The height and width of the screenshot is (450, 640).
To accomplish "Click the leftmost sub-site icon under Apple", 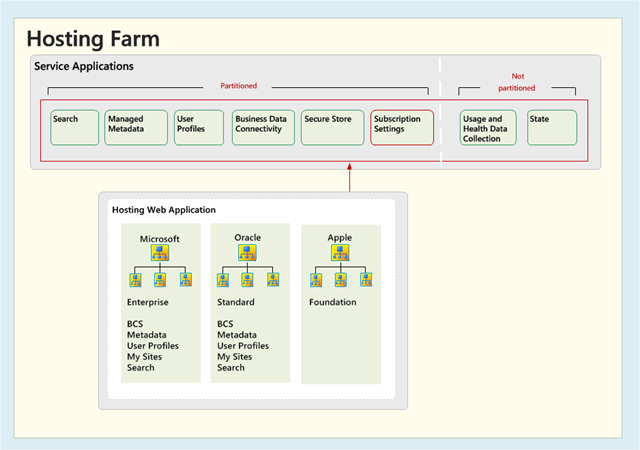I will [316, 280].
